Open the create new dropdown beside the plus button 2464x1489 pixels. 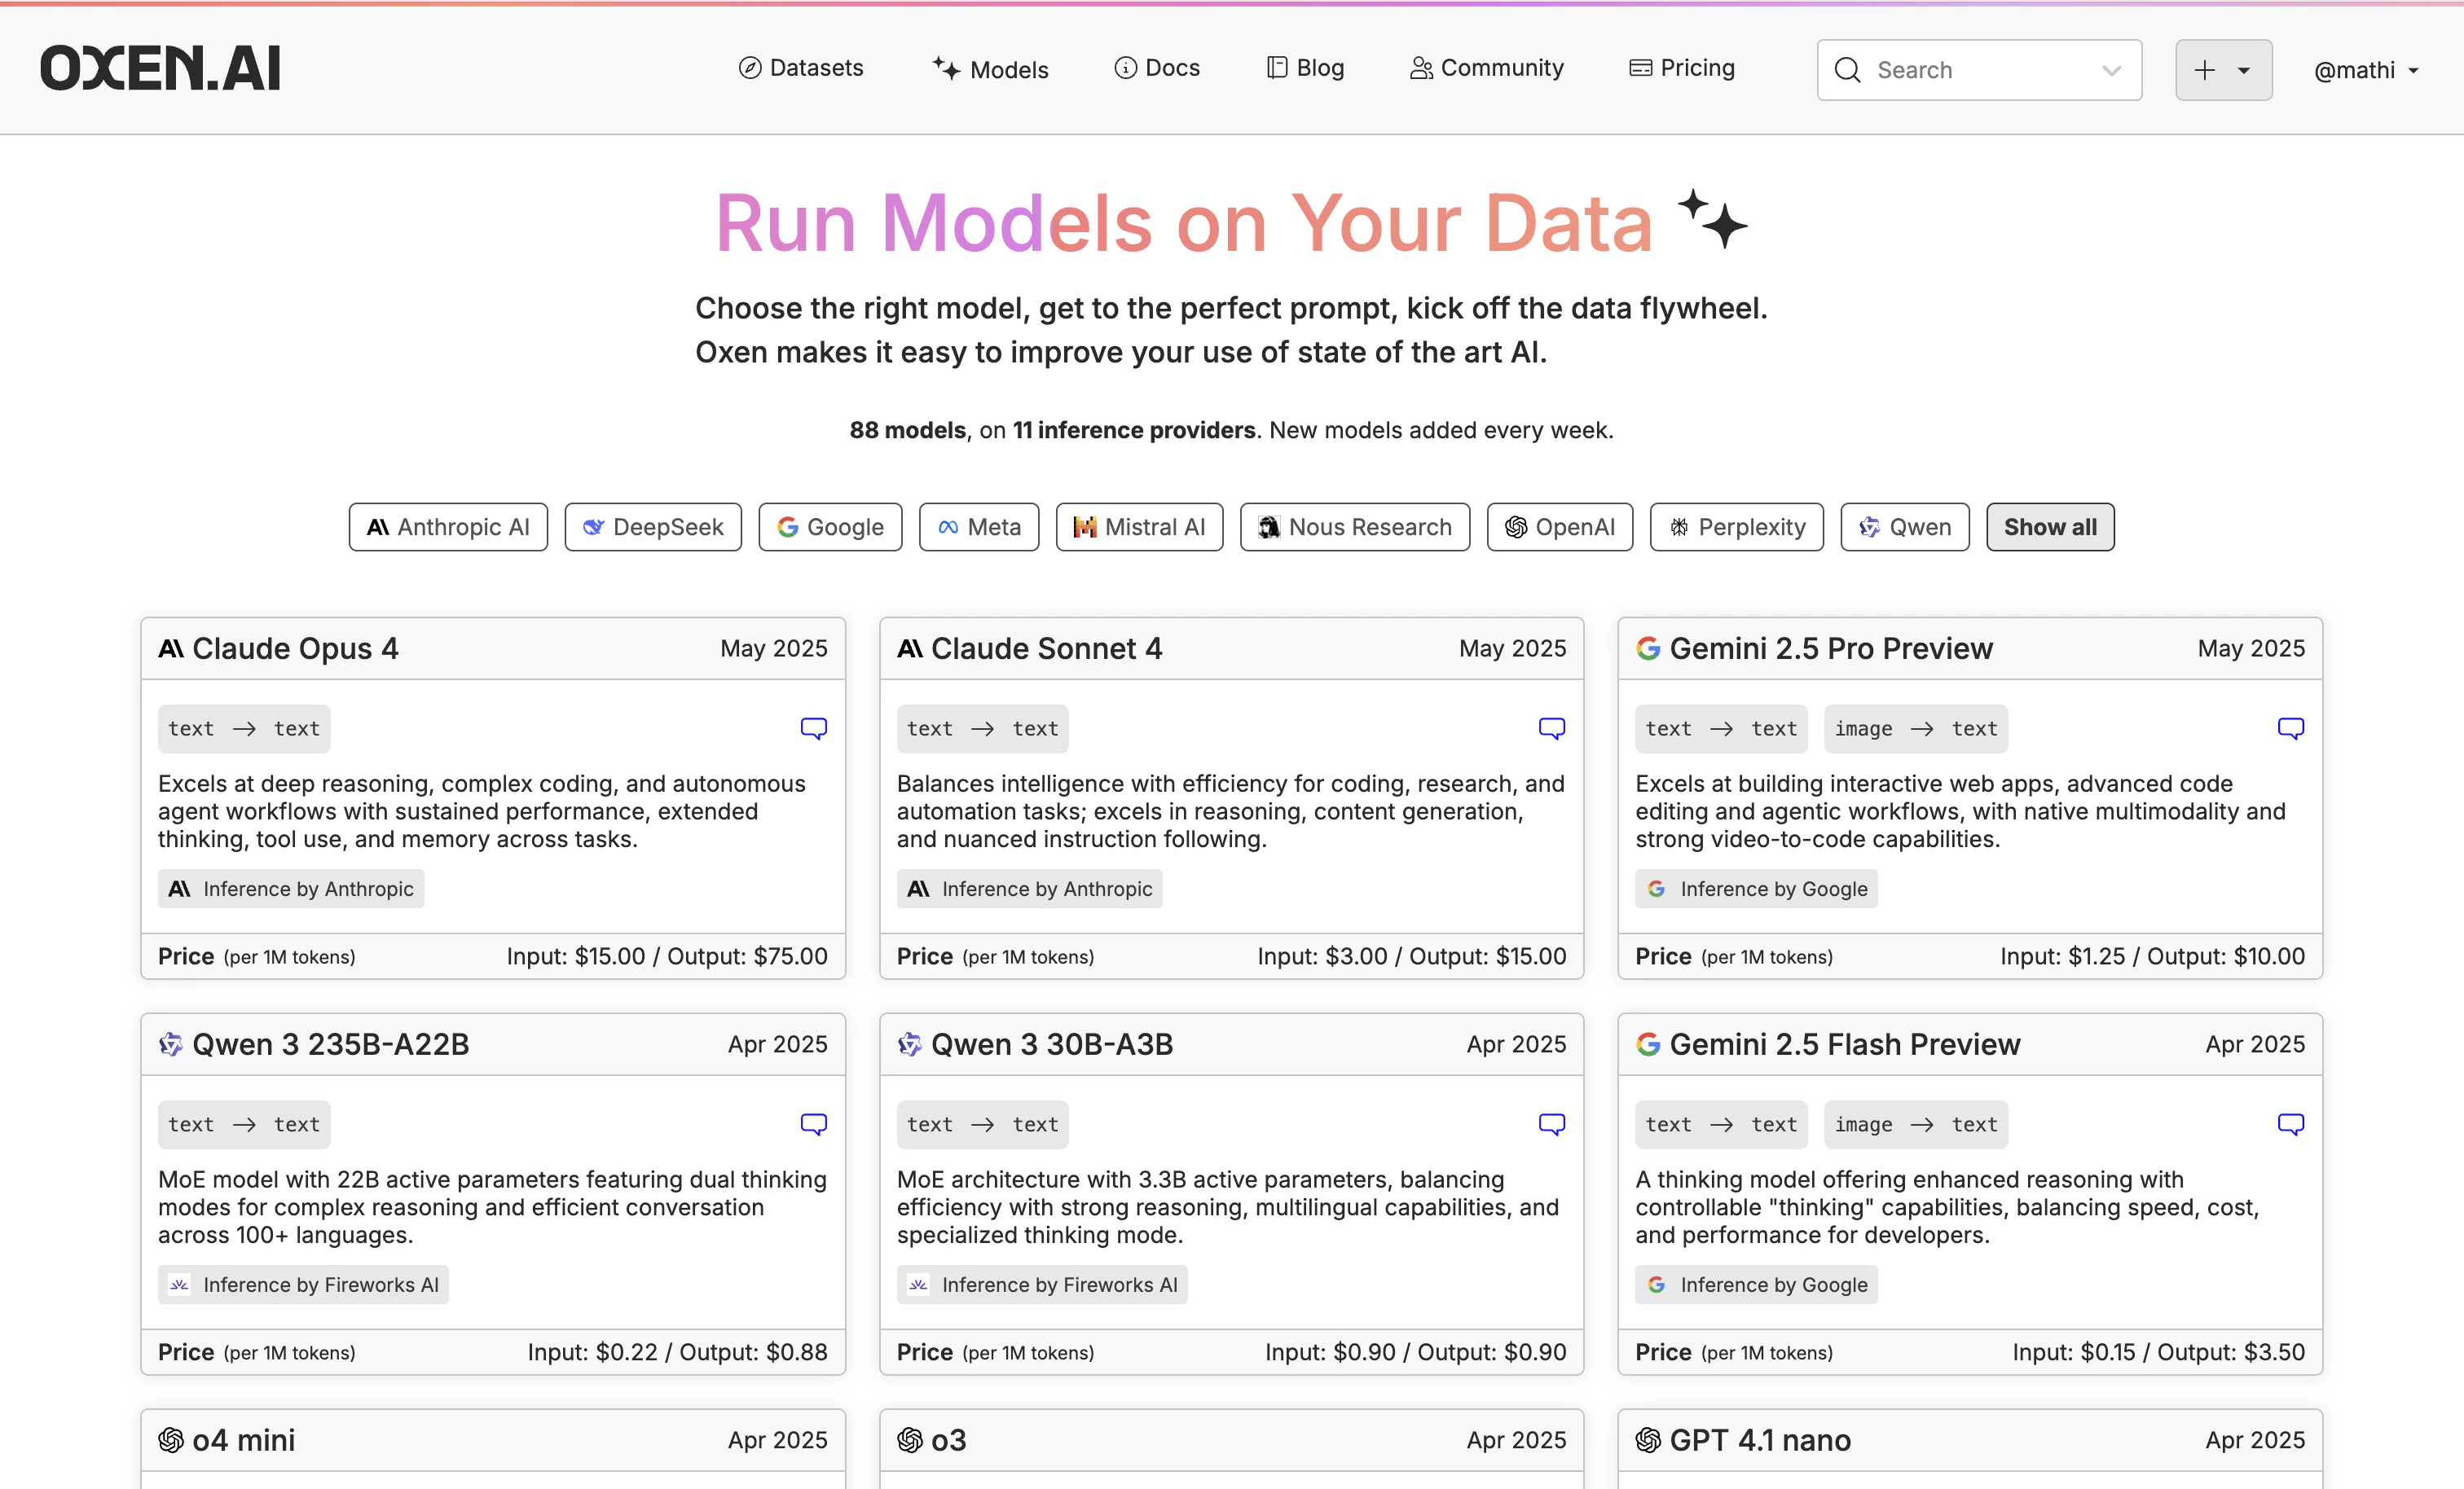(2243, 70)
